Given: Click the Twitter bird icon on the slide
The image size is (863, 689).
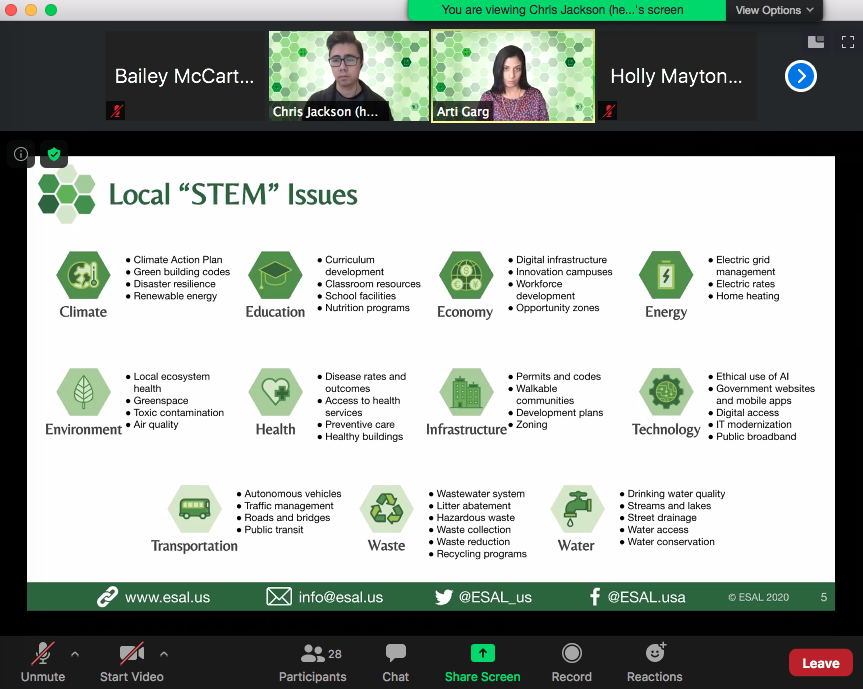Looking at the screenshot, I should pos(441,597).
